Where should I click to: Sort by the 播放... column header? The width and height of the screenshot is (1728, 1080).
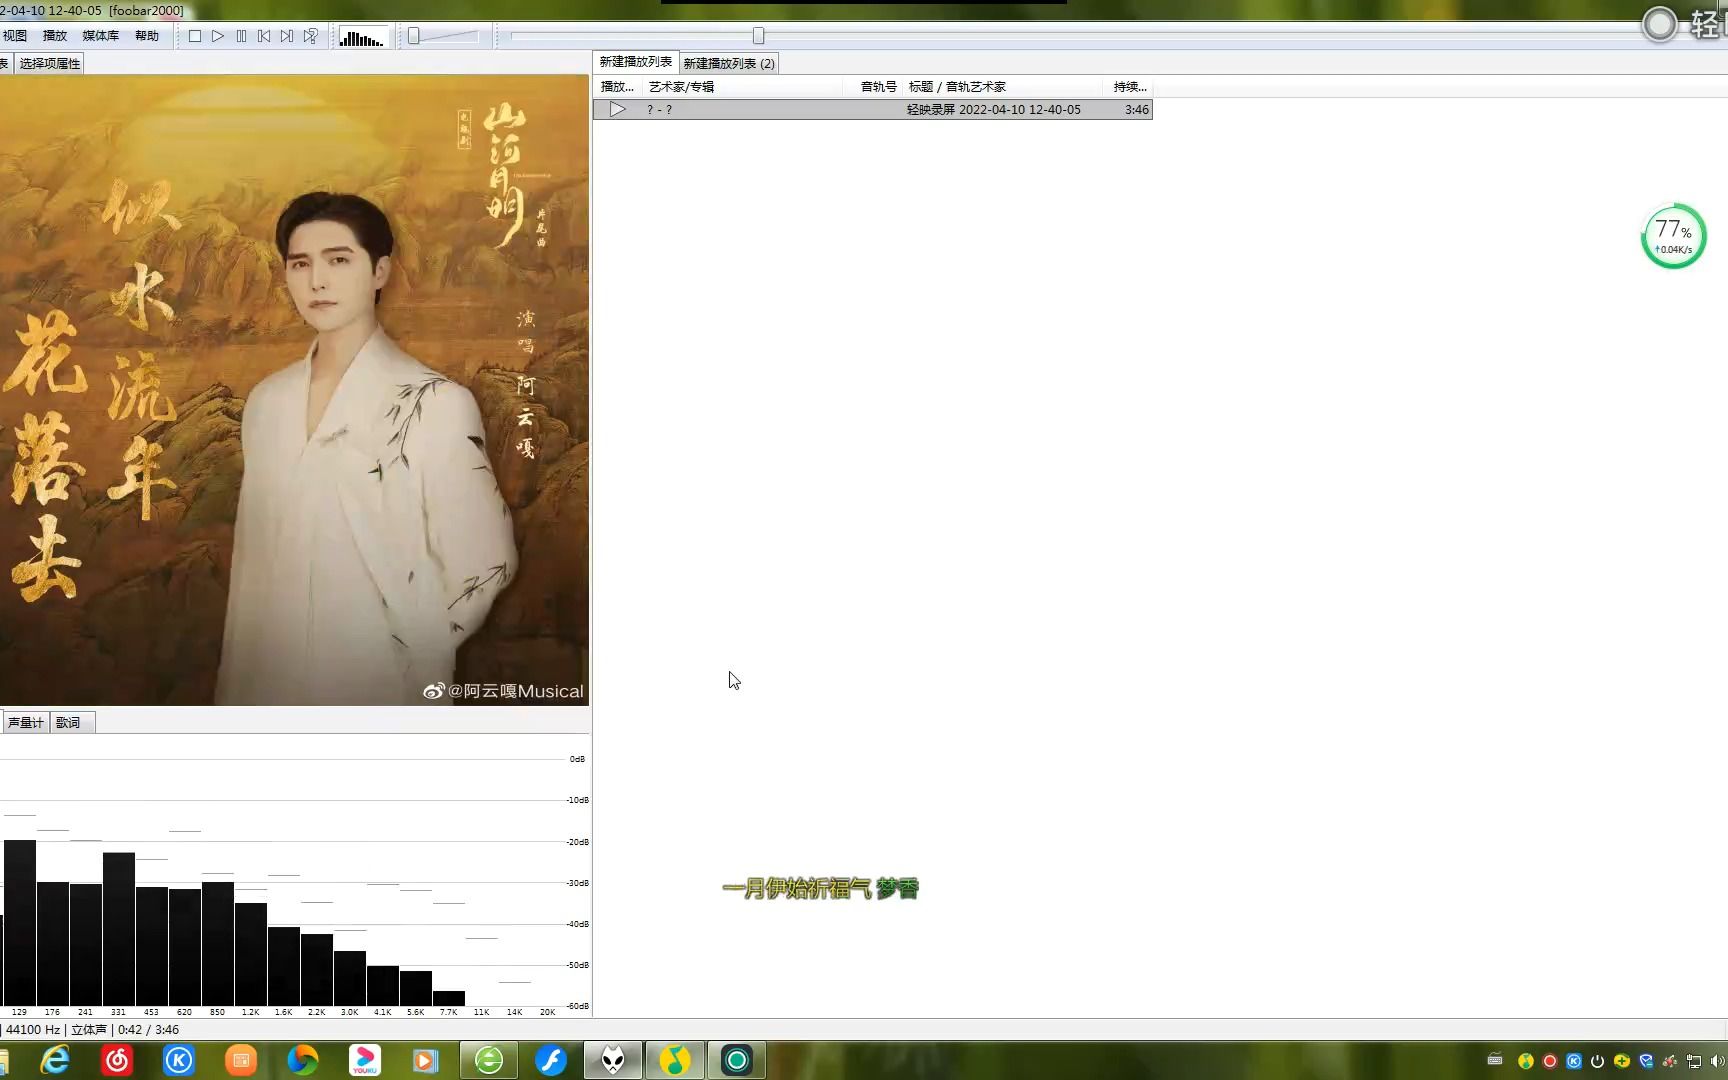click(x=617, y=87)
